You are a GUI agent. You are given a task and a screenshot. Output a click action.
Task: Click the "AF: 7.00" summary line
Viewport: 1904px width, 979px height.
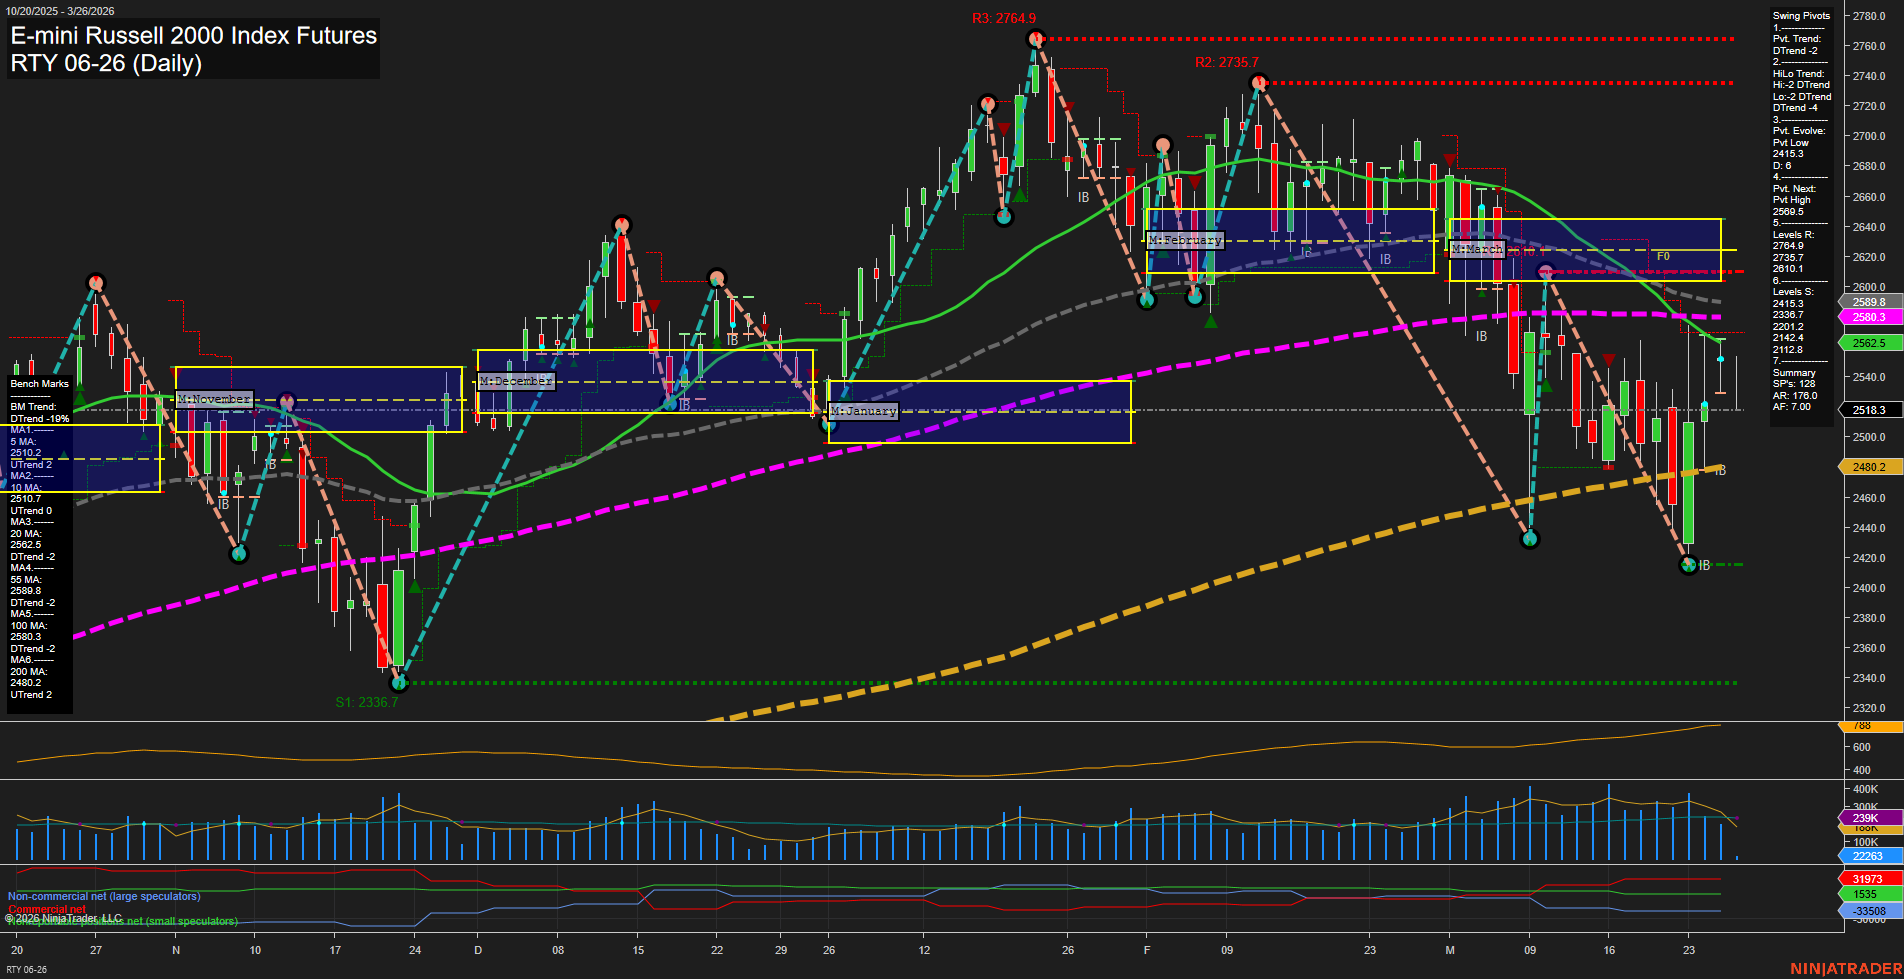click(x=1792, y=407)
